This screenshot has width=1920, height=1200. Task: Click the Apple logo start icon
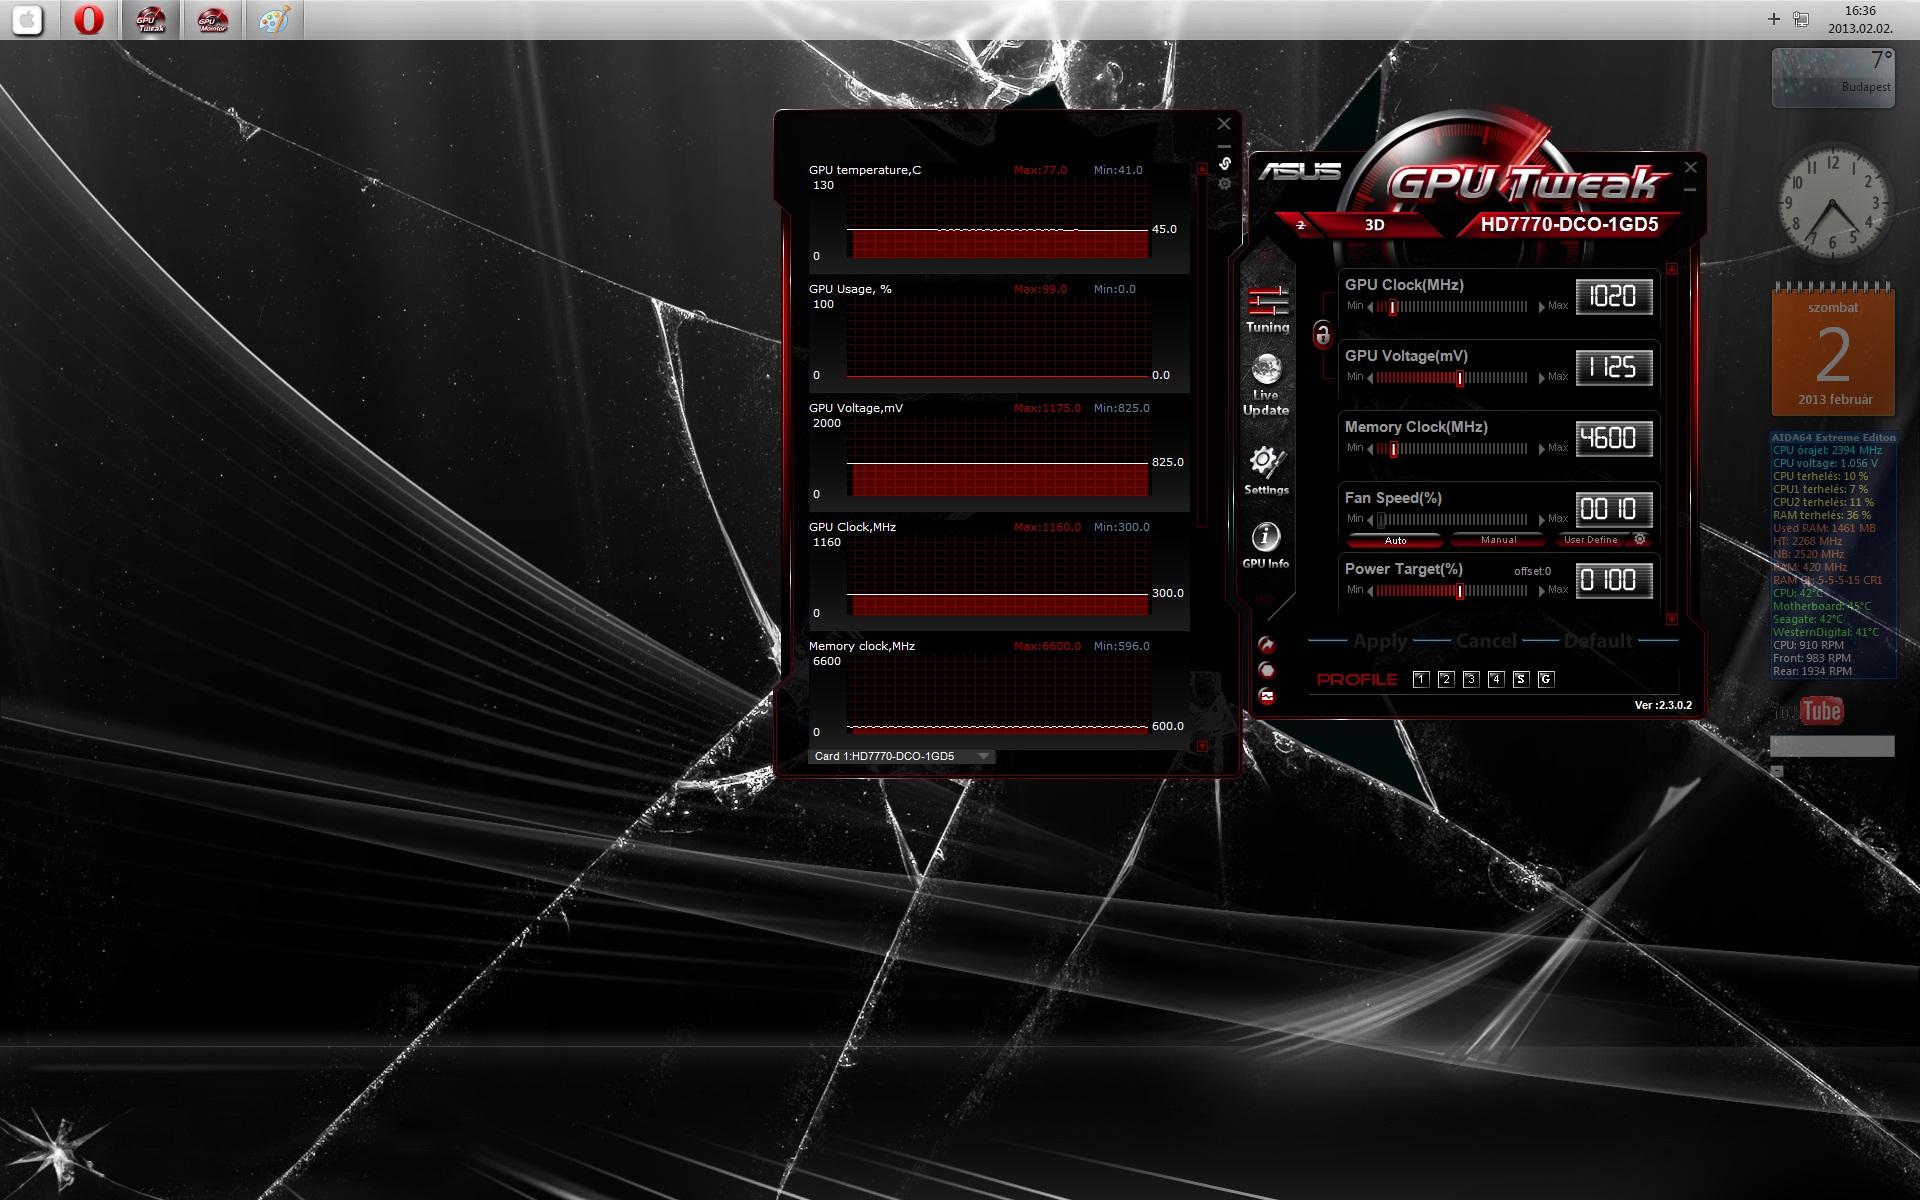point(27,19)
